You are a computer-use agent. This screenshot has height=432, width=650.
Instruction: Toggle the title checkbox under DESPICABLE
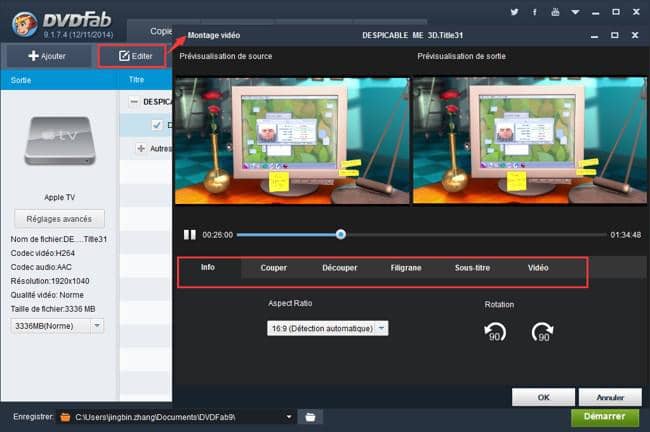click(157, 125)
